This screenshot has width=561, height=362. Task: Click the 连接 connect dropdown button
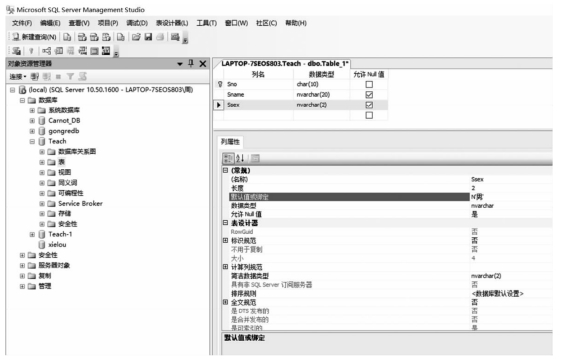point(18,77)
